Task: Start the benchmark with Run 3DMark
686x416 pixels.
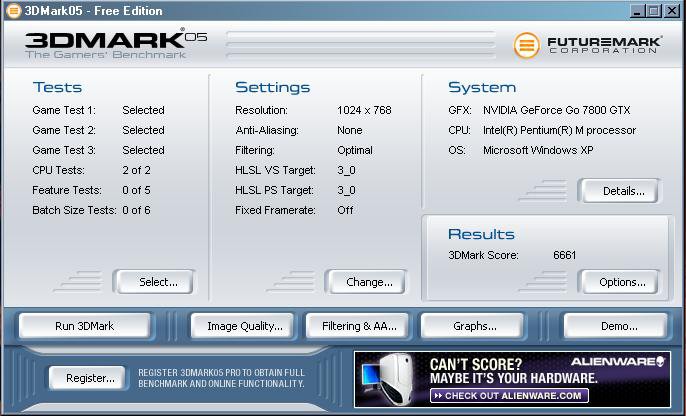Action: click(85, 326)
